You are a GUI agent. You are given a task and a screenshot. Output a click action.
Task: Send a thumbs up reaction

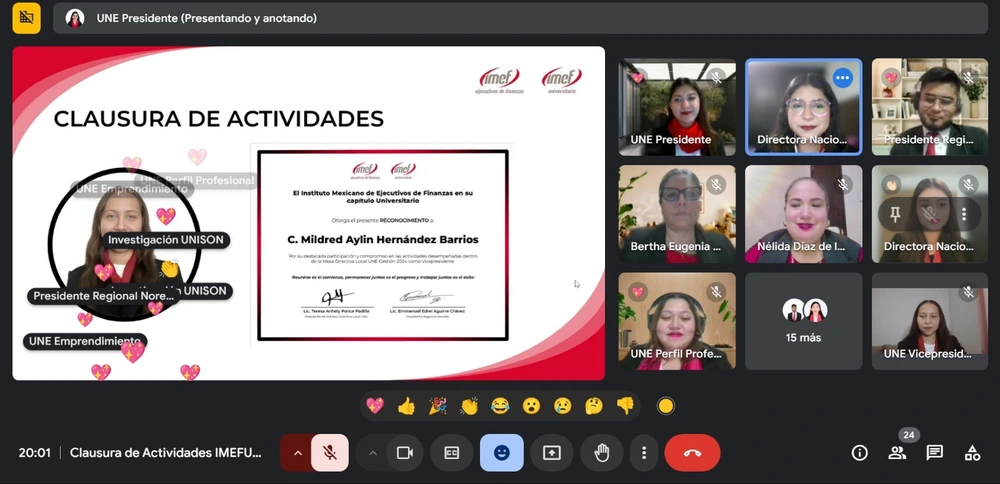pyautogui.click(x=406, y=406)
